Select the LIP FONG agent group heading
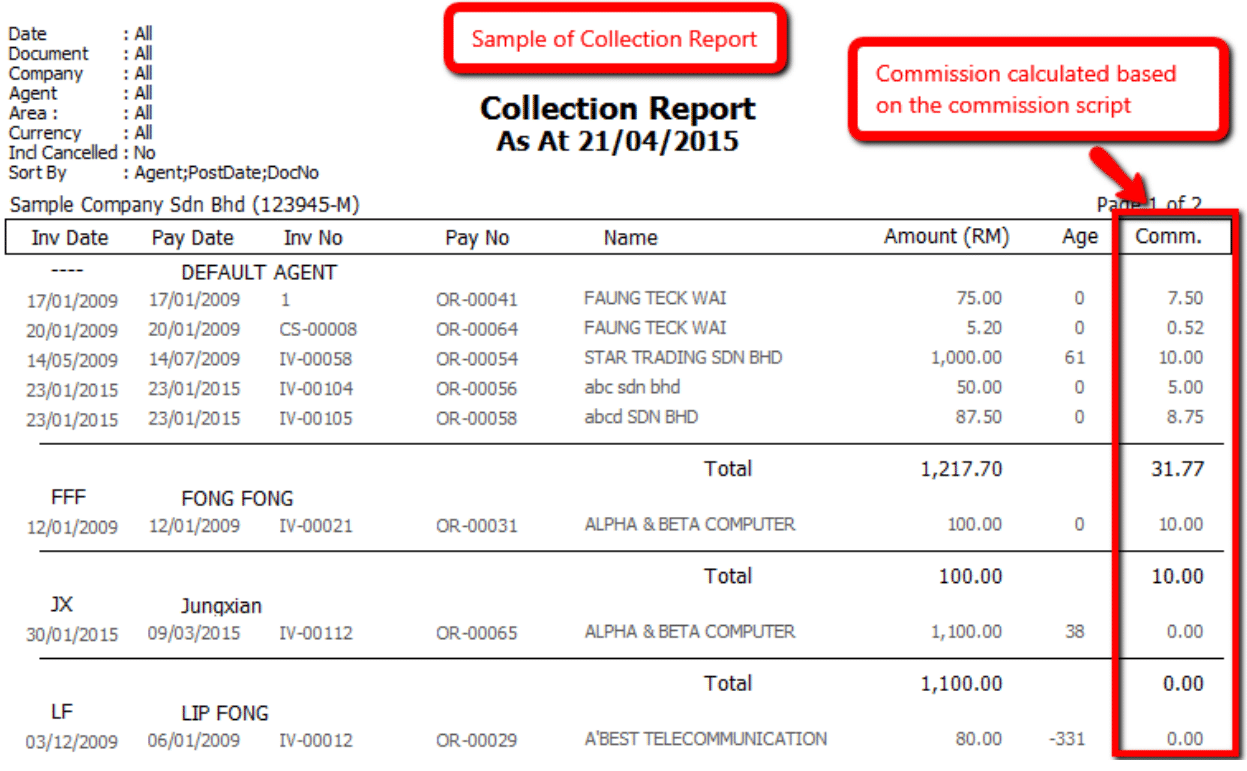This screenshot has height=771, width=1247. [225, 713]
